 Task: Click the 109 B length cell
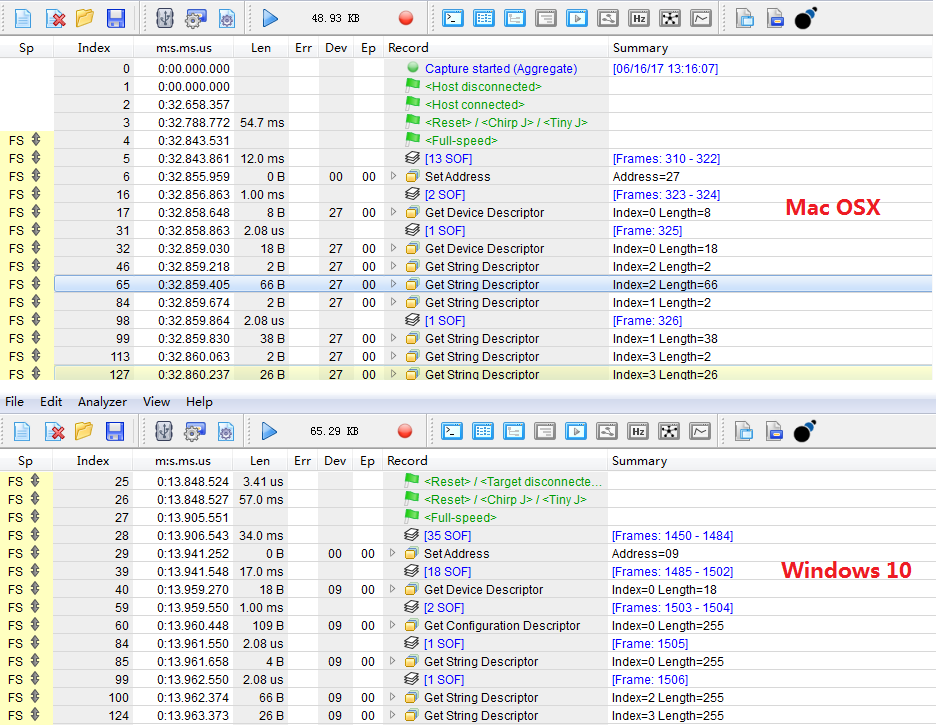pyautogui.click(x=268, y=626)
